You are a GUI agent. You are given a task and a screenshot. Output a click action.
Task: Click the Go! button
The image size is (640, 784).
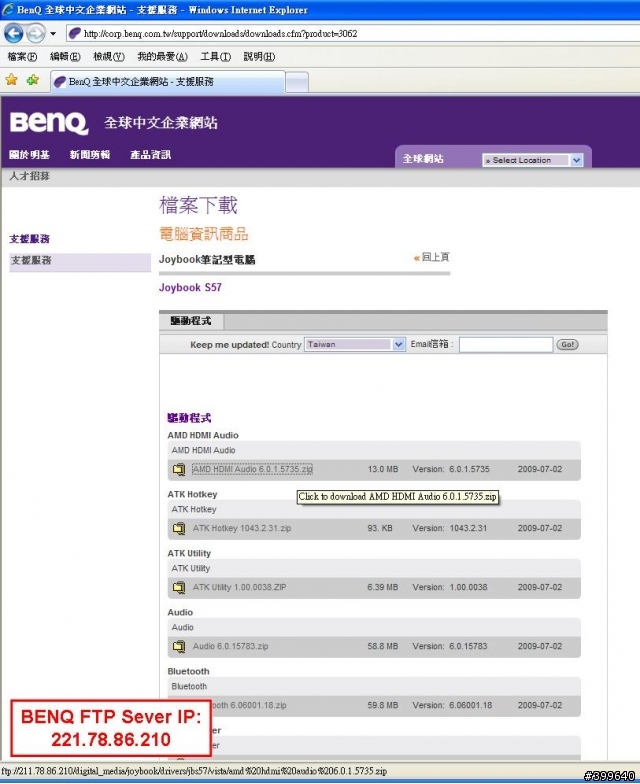(568, 344)
